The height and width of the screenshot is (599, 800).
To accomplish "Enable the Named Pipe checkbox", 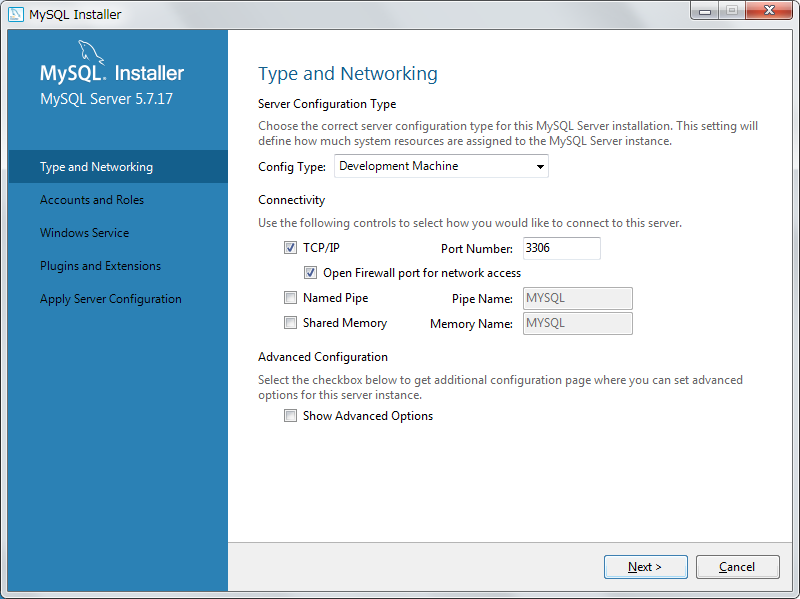I will [291, 298].
